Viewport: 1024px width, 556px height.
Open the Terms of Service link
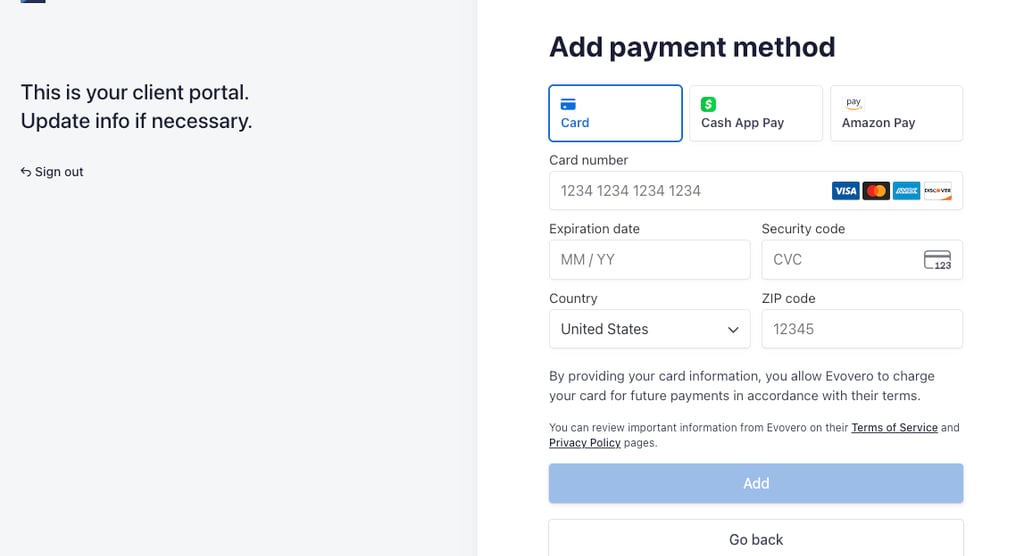point(894,428)
